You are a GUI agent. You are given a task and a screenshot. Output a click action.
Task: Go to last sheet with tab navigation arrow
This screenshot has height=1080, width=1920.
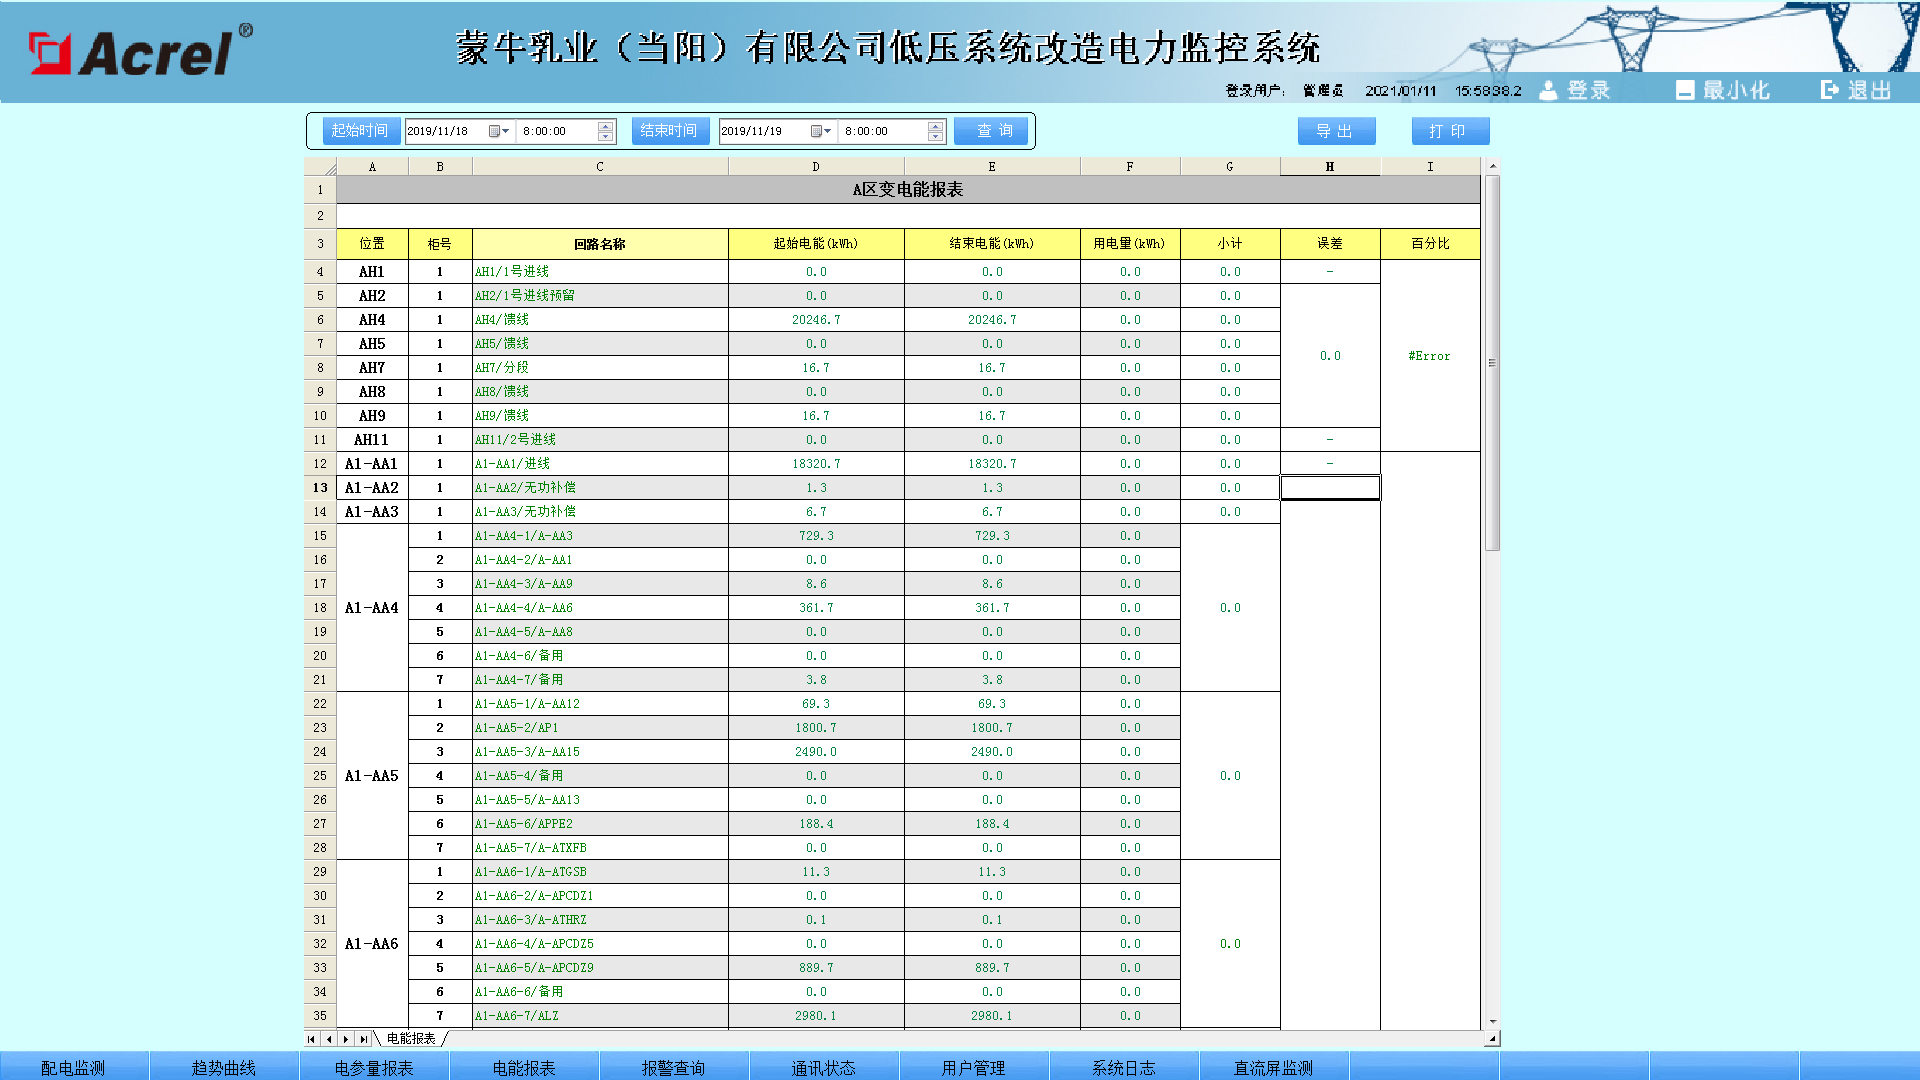click(x=364, y=1039)
